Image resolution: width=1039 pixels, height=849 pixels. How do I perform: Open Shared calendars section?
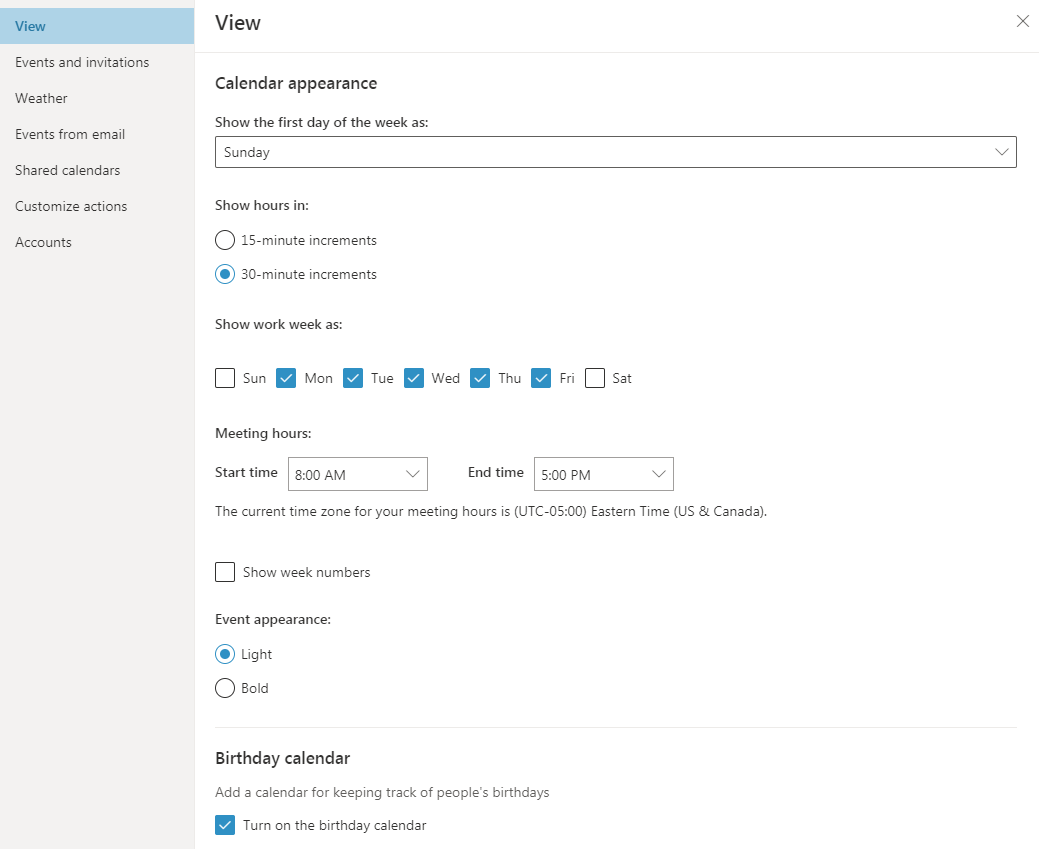coord(67,170)
